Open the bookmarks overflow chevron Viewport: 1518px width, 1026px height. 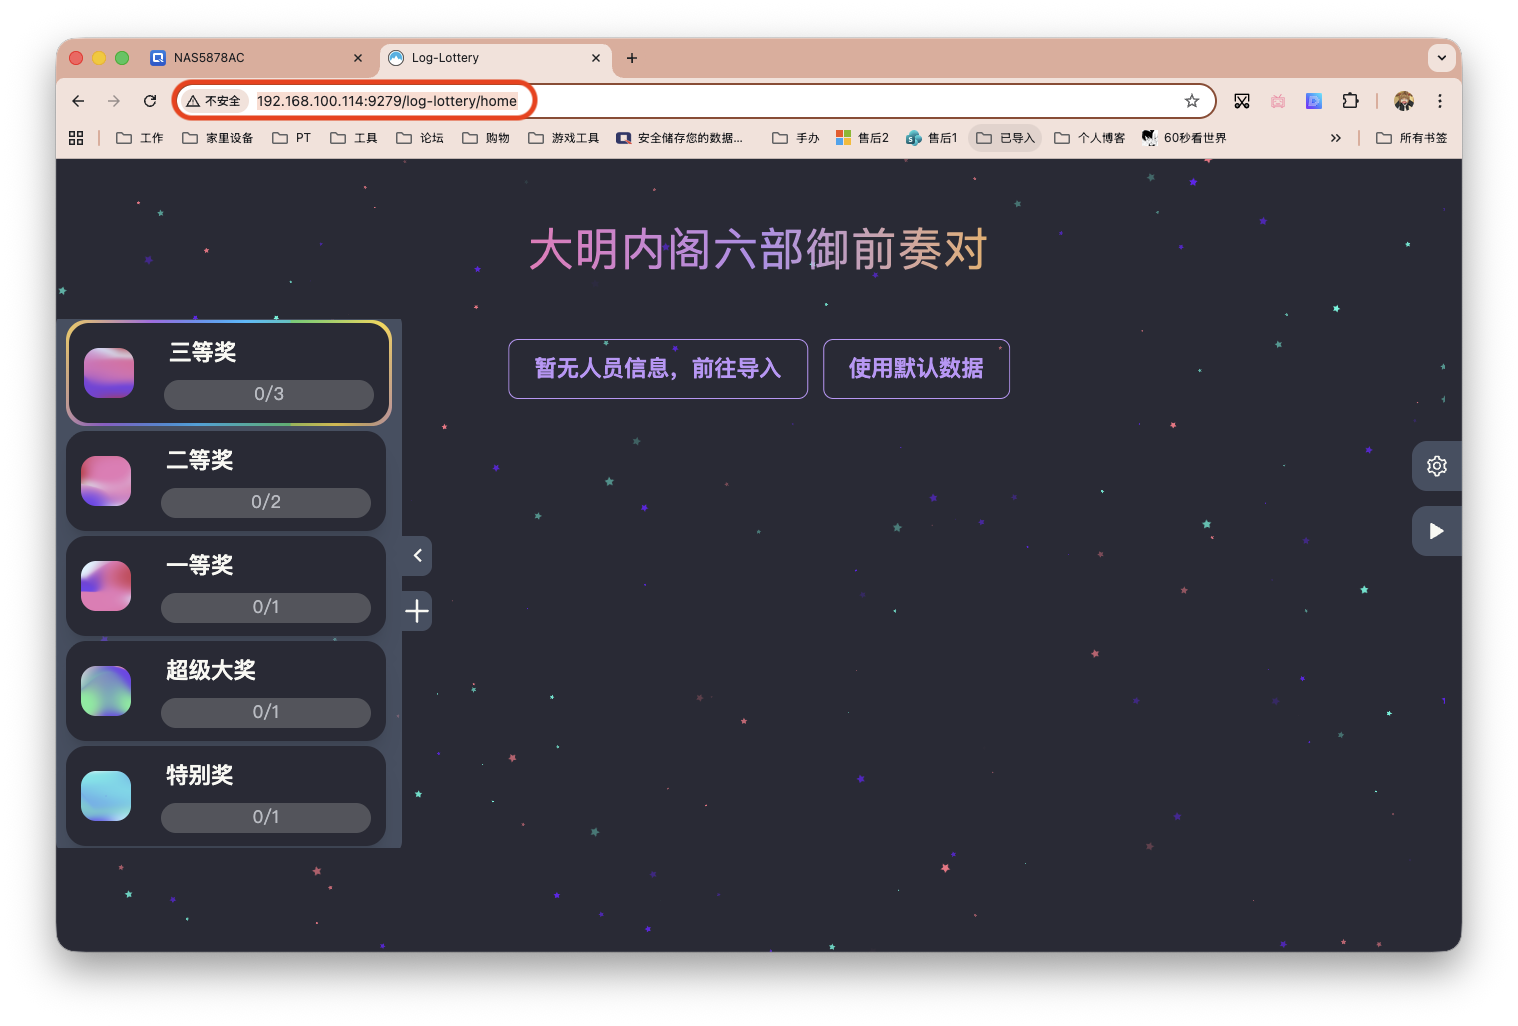tap(1336, 138)
